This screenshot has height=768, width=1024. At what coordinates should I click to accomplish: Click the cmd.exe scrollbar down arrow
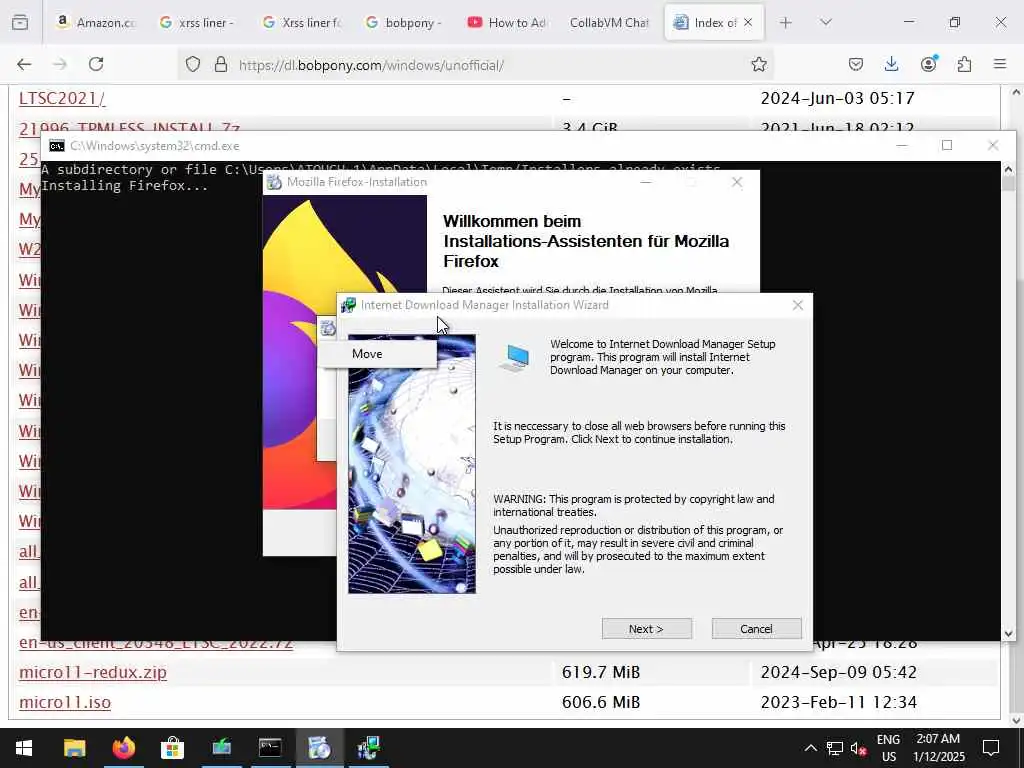[1008, 633]
